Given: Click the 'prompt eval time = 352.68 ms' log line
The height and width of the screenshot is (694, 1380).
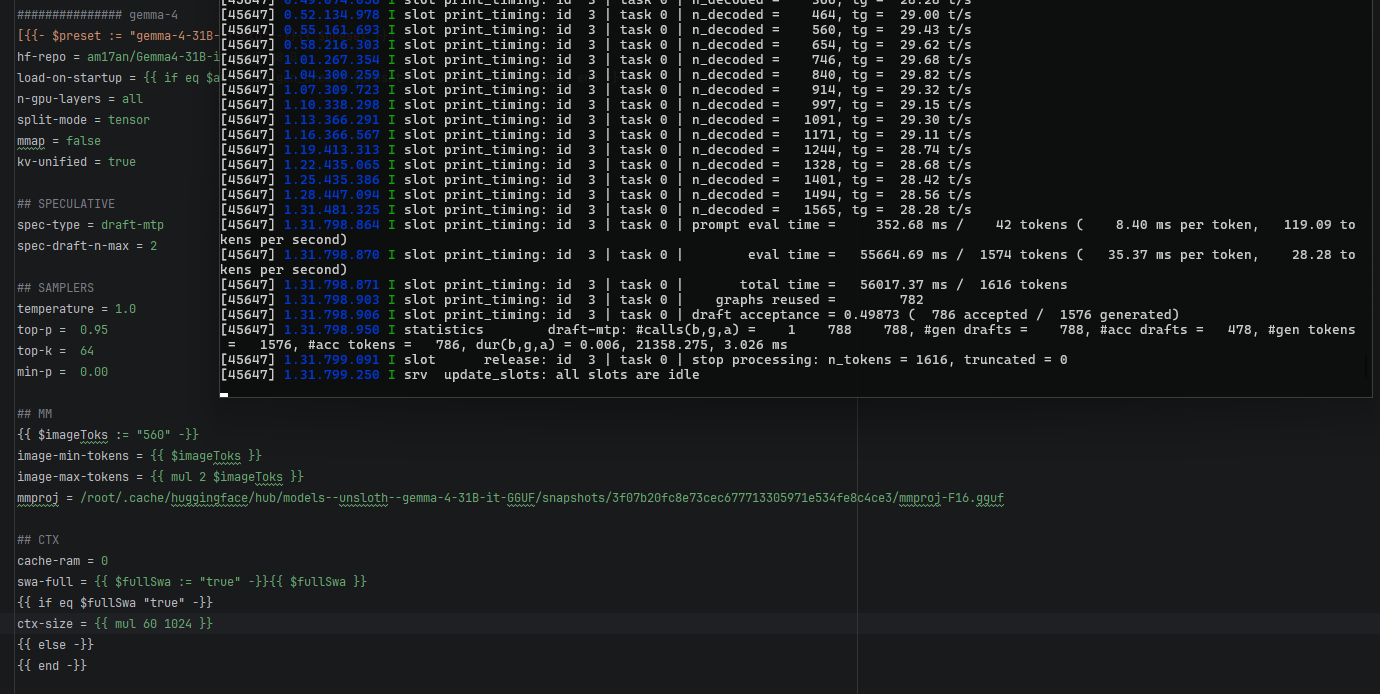Looking at the screenshot, I should [788, 232].
